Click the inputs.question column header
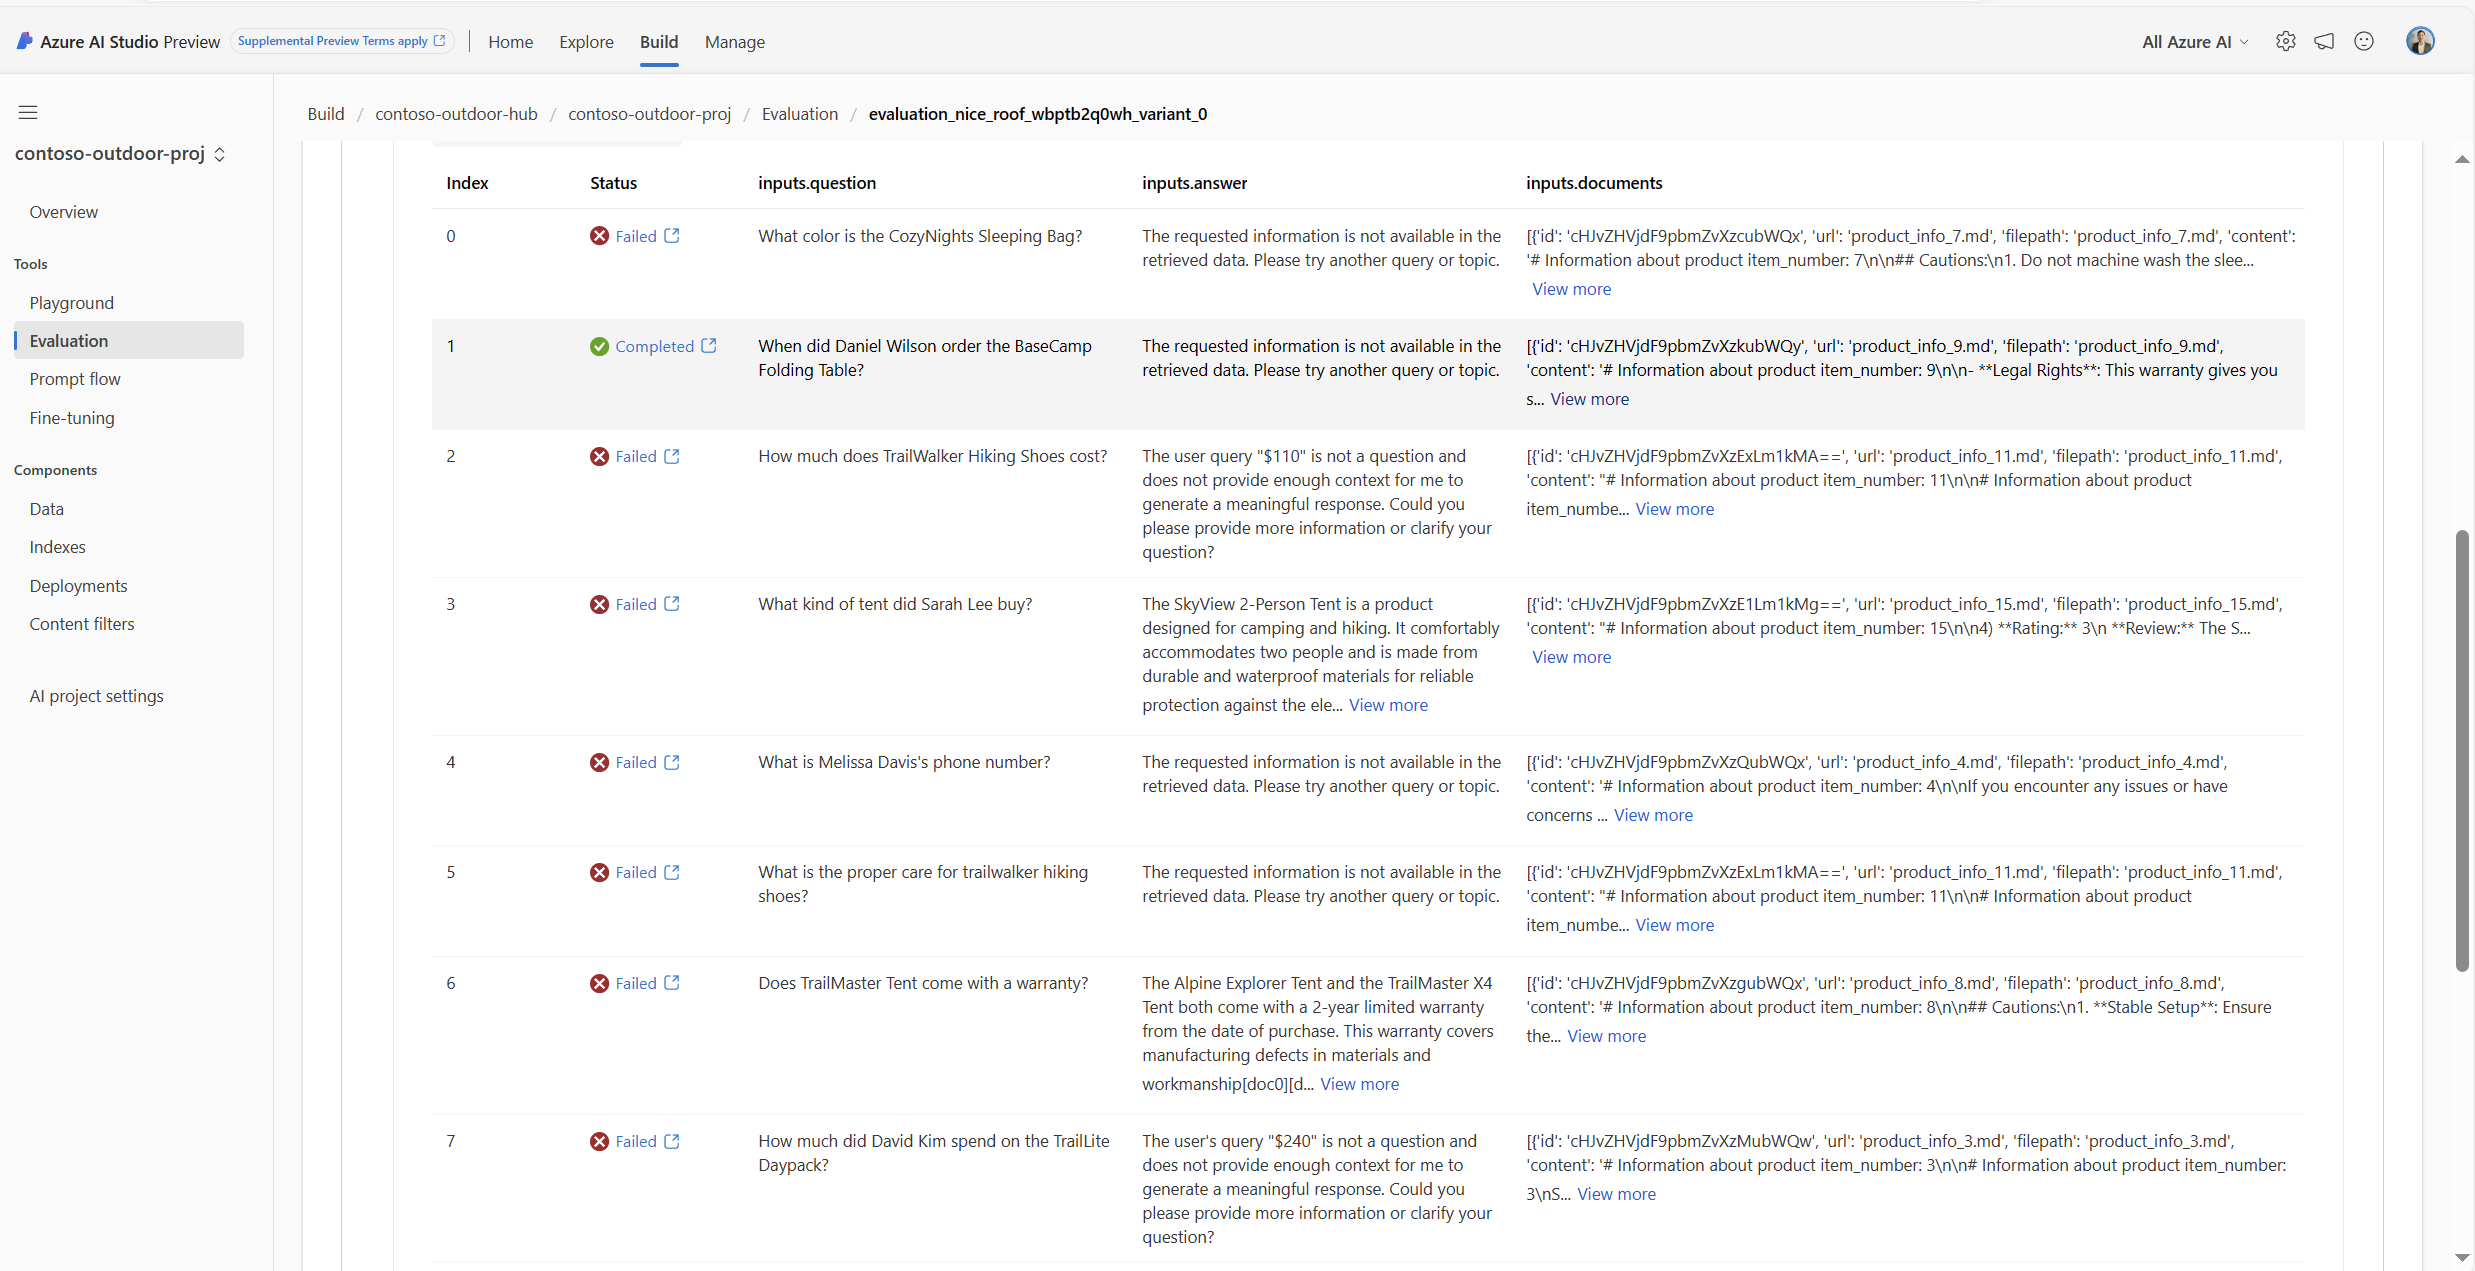This screenshot has width=2475, height=1271. click(x=817, y=183)
